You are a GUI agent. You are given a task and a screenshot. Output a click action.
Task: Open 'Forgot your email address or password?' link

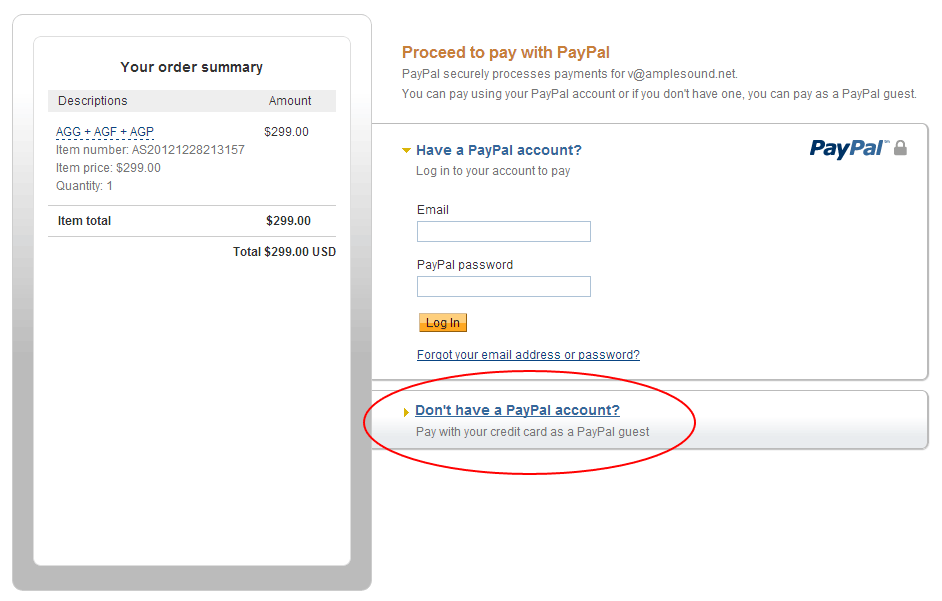click(528, 355)
